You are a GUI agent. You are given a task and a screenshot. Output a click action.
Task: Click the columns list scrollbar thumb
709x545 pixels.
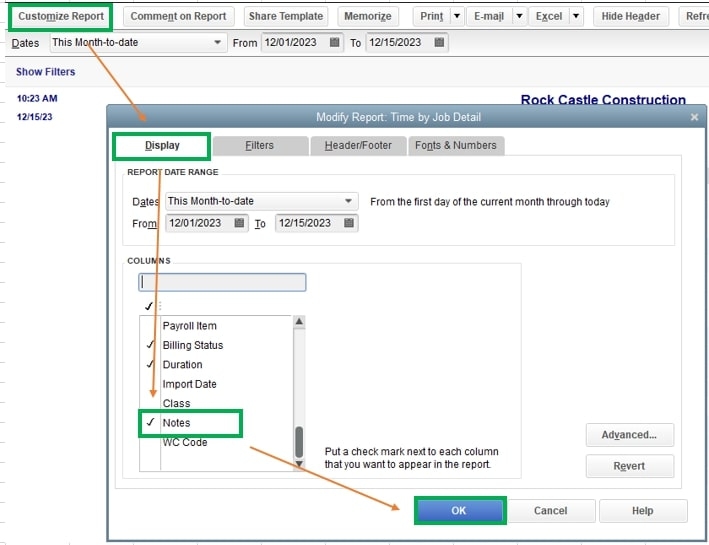[299, 442]
